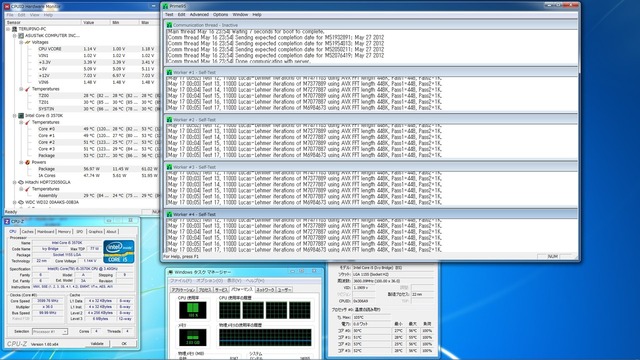Click the CPU-Z title bar icon
Viewport: 640px width, 360px height.
[7, 221]
